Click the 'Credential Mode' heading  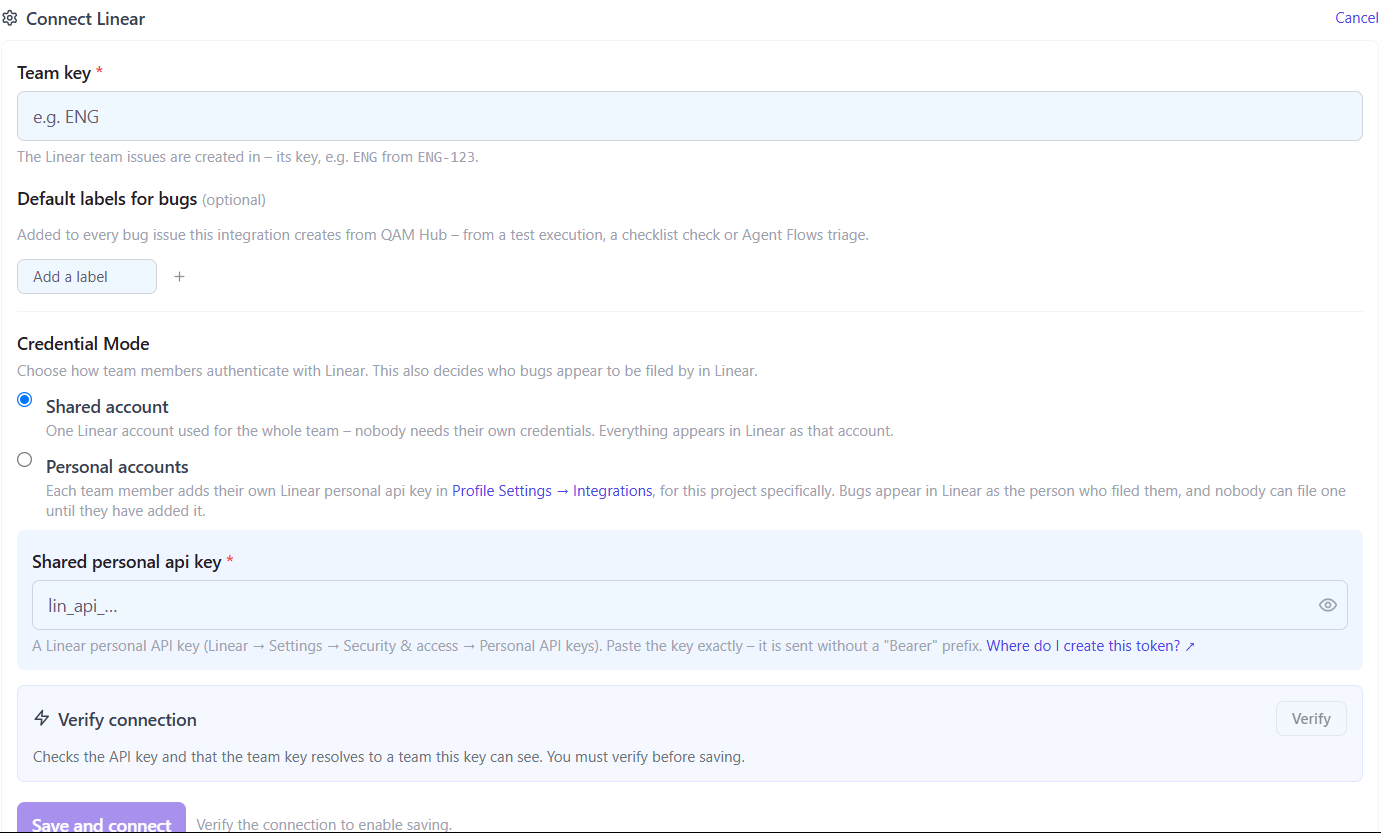(83, 344)
